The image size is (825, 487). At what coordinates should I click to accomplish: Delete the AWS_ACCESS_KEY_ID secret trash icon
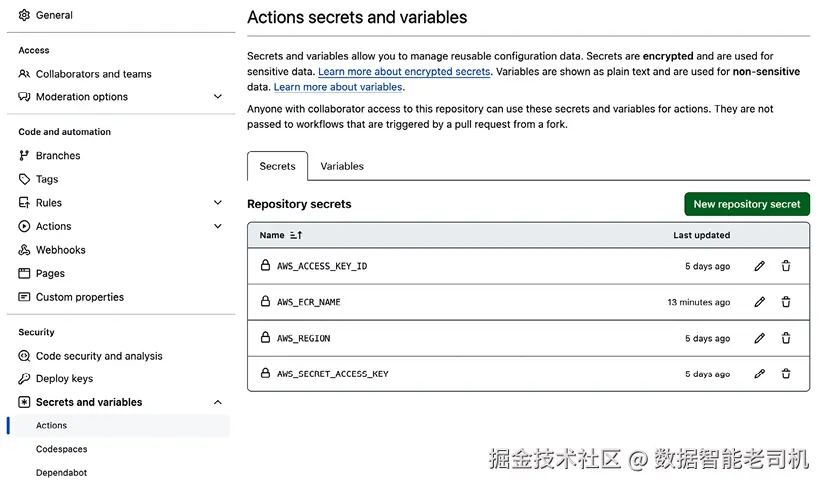point(786,266)
